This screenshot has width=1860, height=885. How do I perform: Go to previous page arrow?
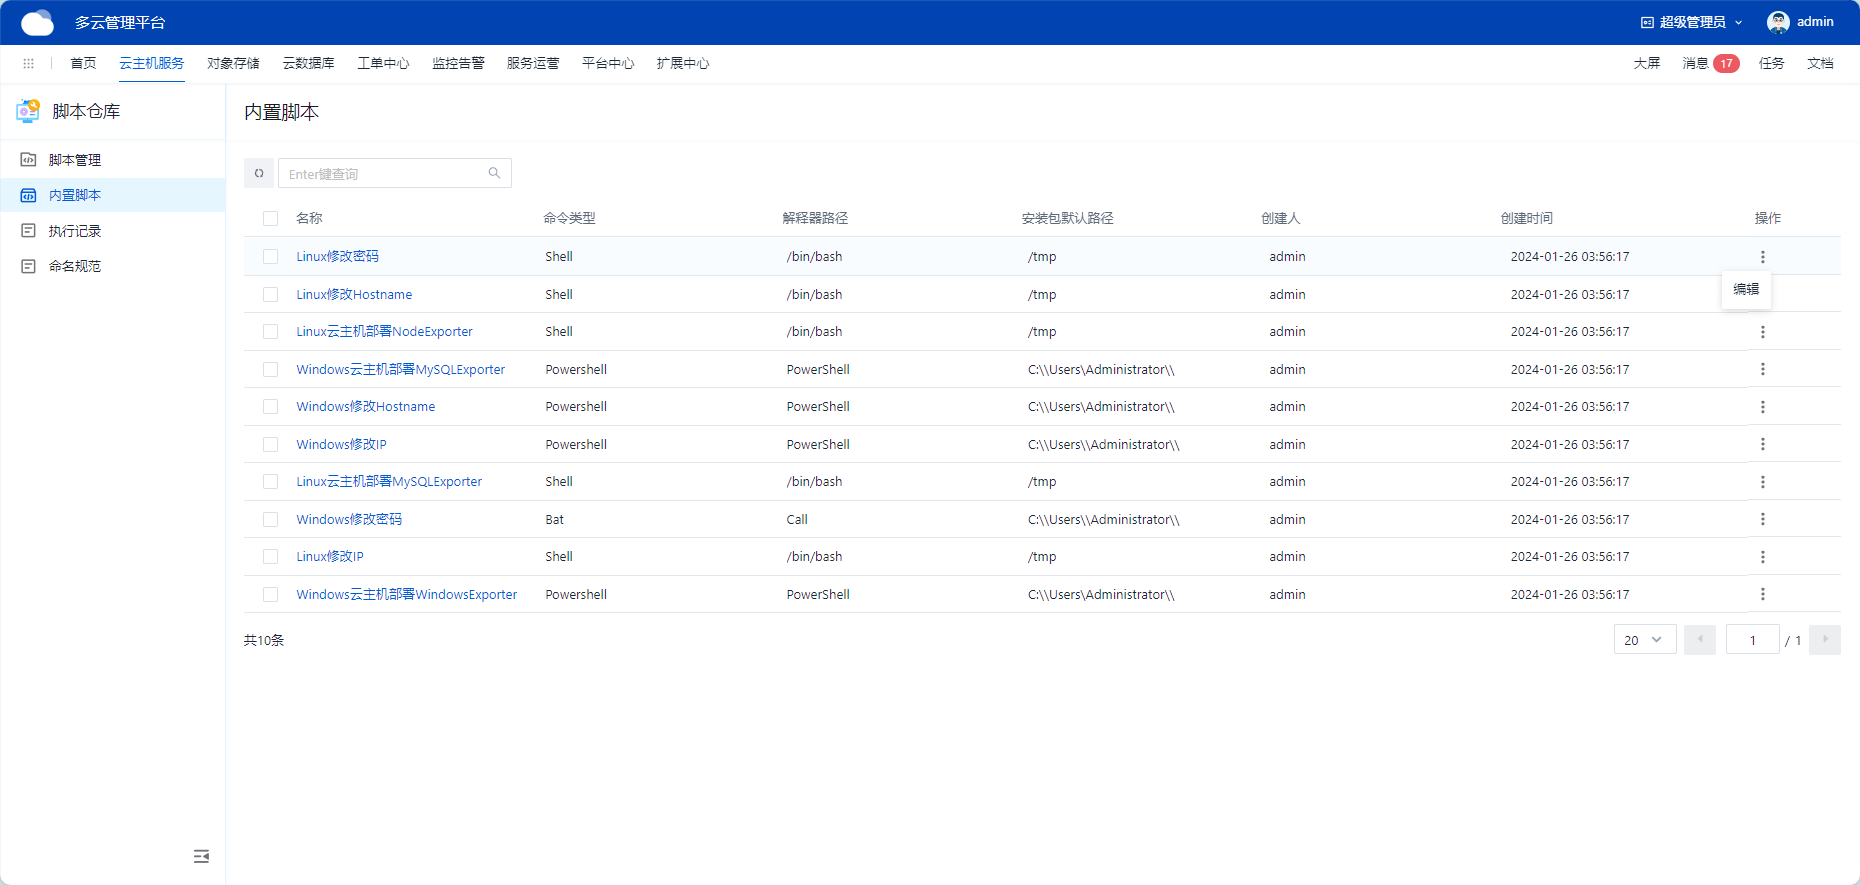click(x=1700, y=640)
